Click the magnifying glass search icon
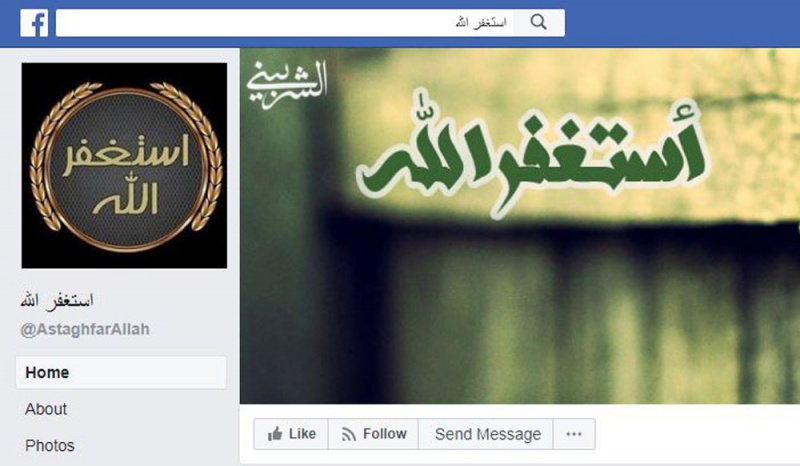 [x=538, y=22]
